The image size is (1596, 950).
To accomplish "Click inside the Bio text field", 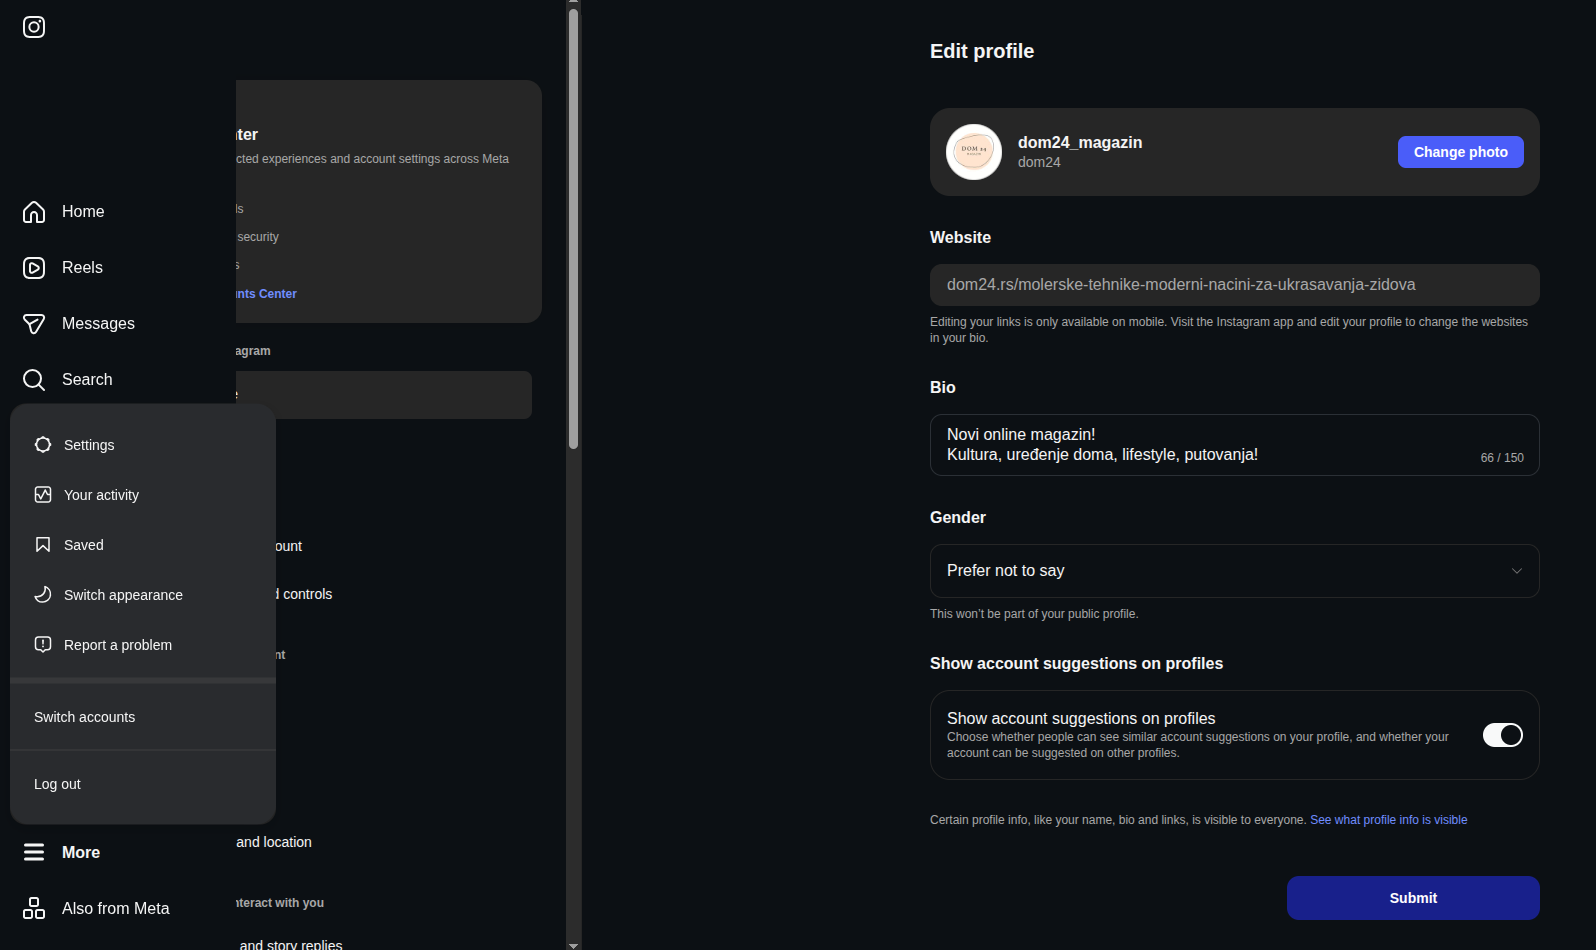I will (1234, 445).
